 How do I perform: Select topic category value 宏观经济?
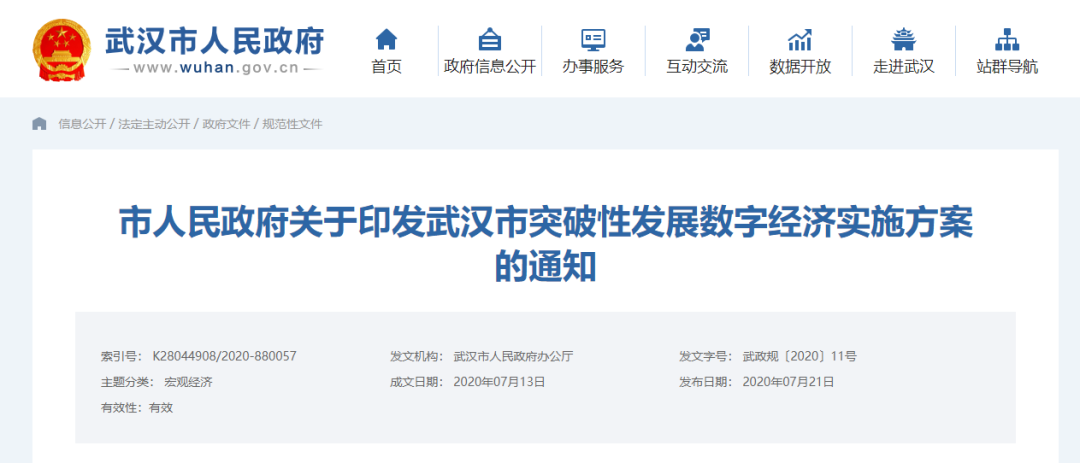188,382
